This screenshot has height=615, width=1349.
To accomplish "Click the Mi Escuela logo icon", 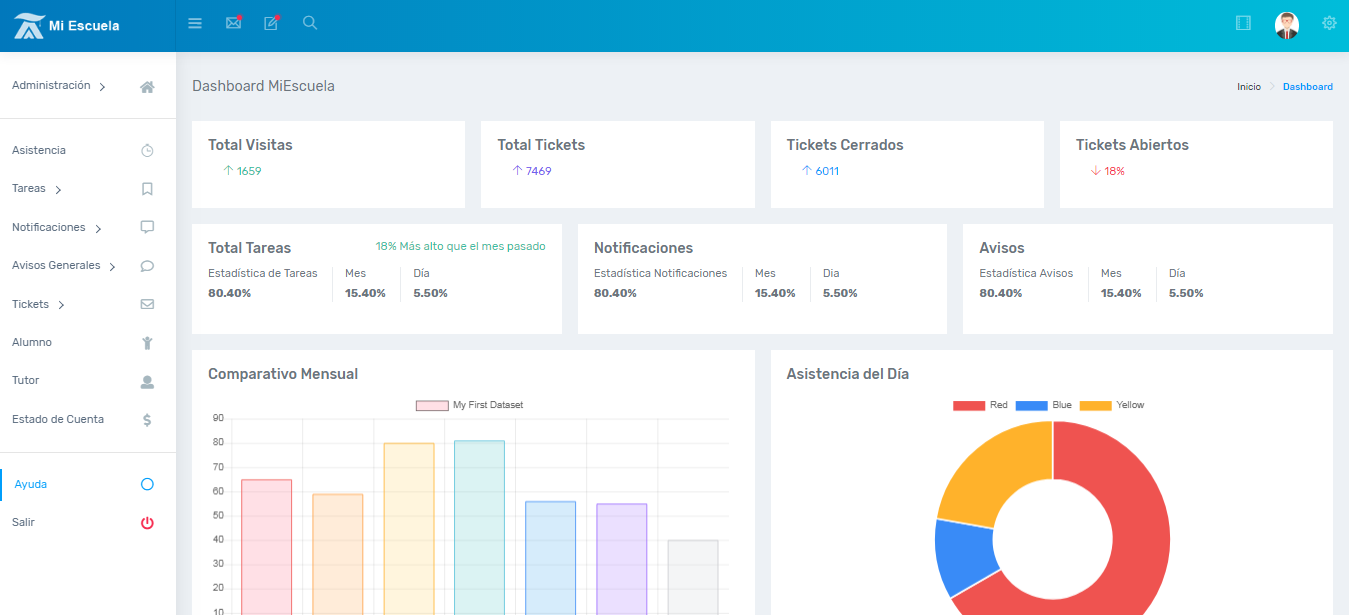I will point(28,25).
